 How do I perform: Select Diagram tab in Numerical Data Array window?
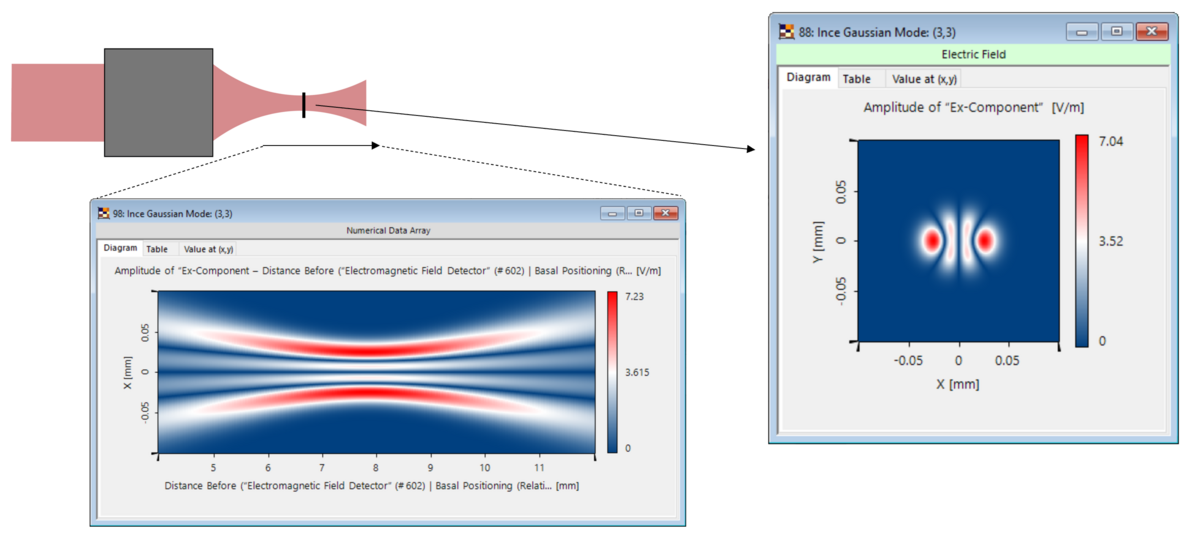[x=119, y=248]
